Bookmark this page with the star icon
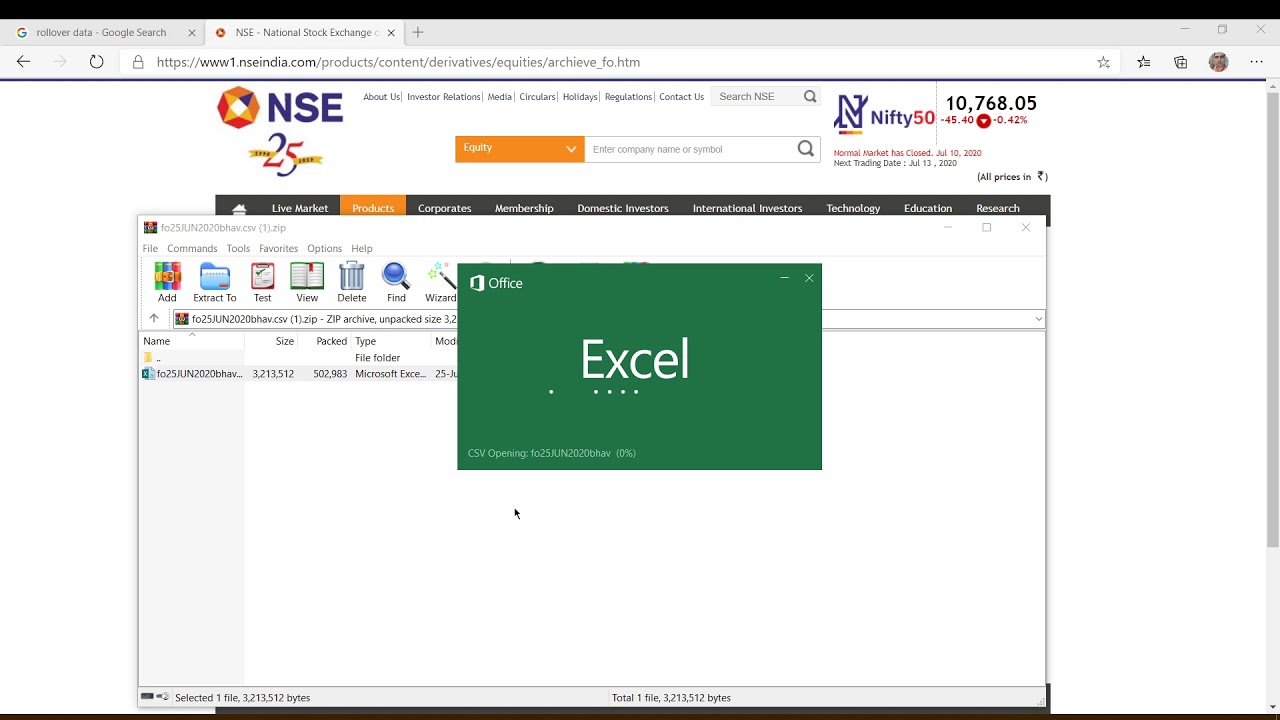 pos(1103,62)
